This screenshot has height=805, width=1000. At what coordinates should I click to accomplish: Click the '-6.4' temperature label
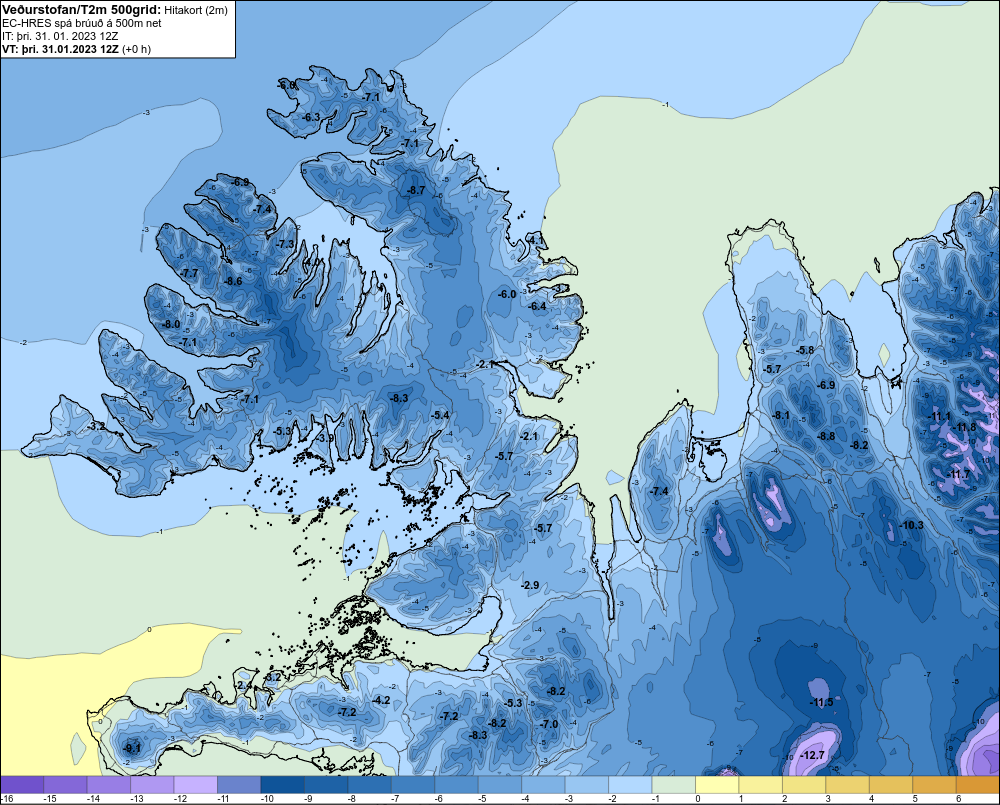537,306
